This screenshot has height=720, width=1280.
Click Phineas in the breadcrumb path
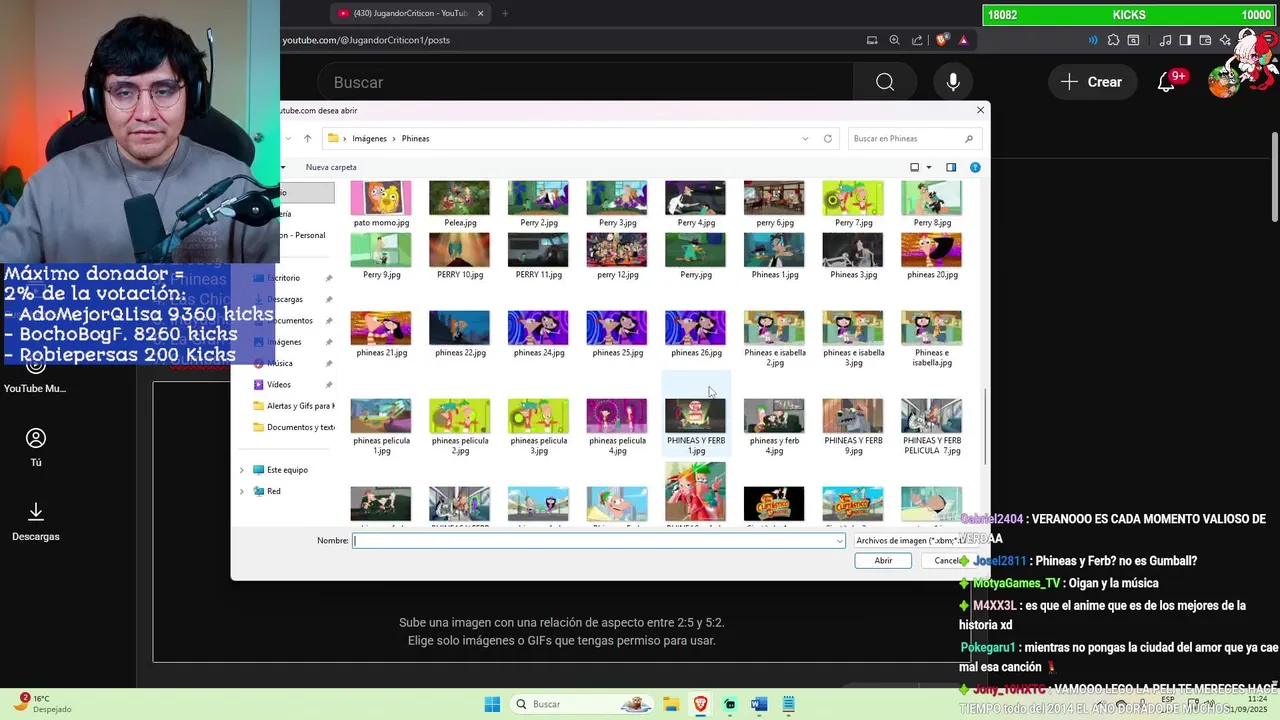415,138
